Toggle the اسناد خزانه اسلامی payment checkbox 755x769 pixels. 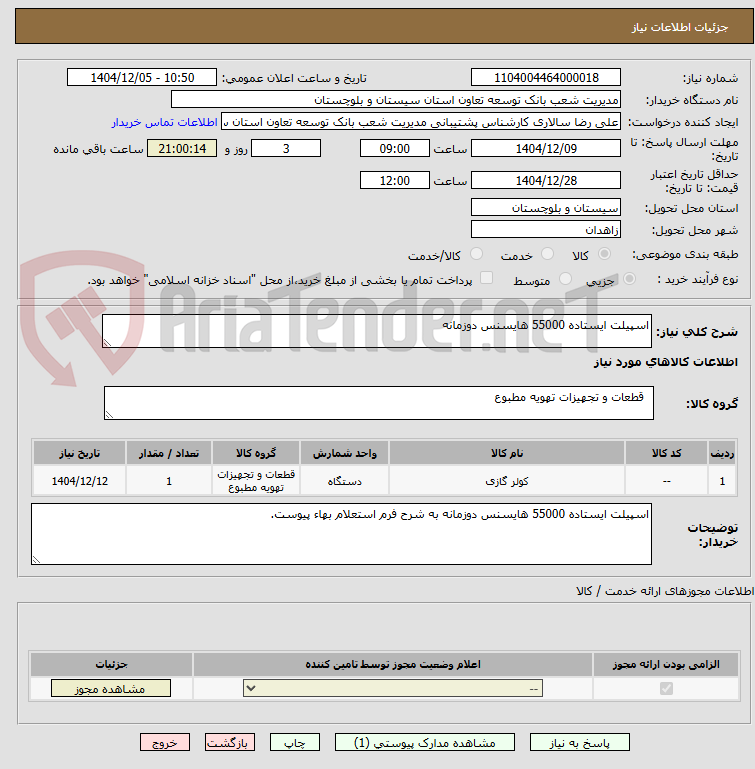click(486, 278)
